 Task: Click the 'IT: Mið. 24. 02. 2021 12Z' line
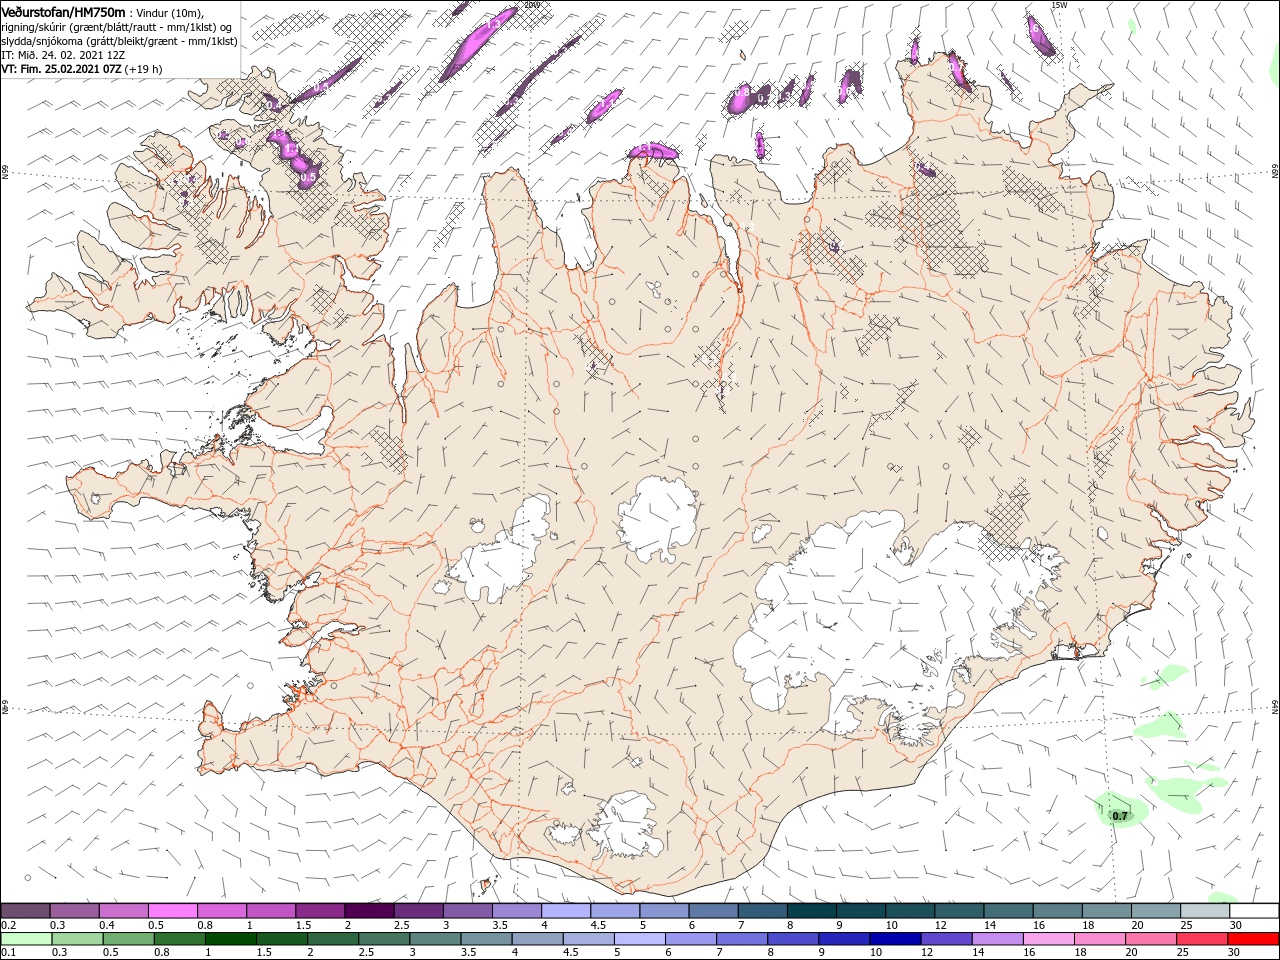coord(64,55)
